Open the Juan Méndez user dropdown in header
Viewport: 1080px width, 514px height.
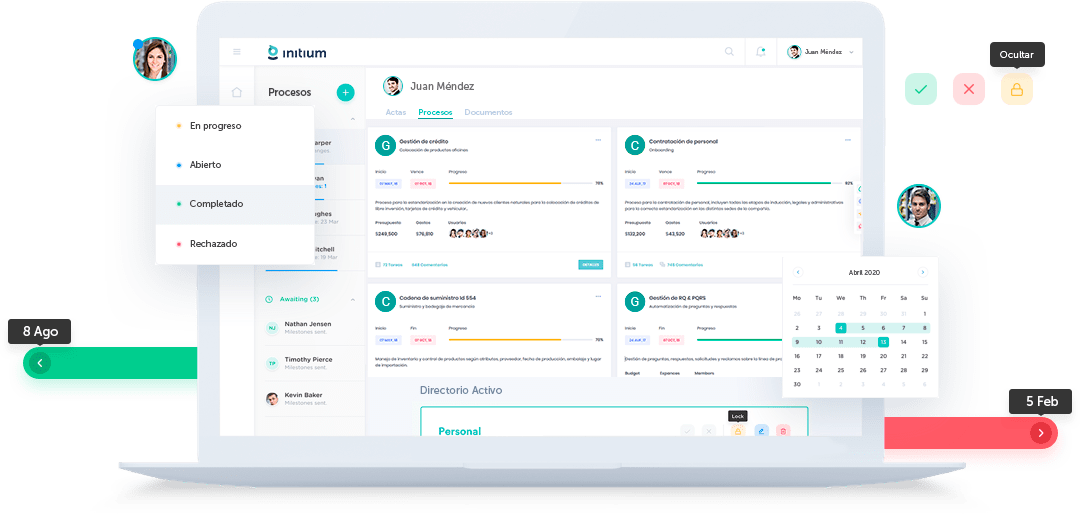[x=821, y=52]
